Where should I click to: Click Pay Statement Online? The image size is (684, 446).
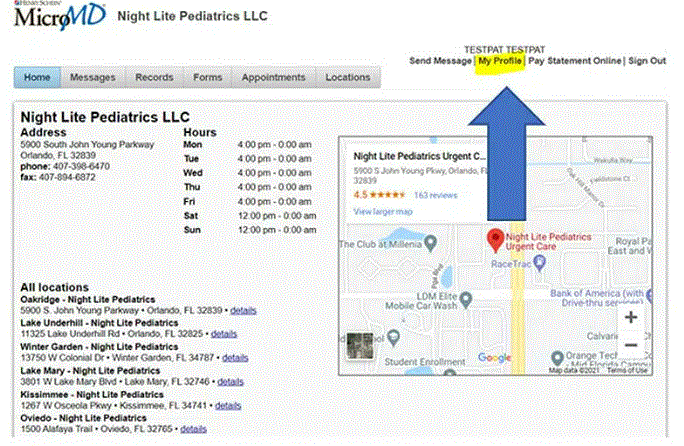pyautogui.click(x=575, y=61)
